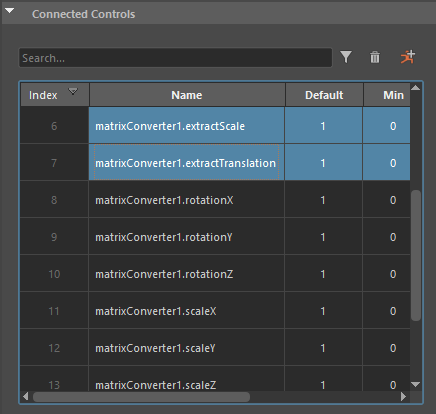Image resolution: width=436 pixels, height=414 pixels.
Task: Click the vertical scrollbar thumb
Action: tap(416, 255)
